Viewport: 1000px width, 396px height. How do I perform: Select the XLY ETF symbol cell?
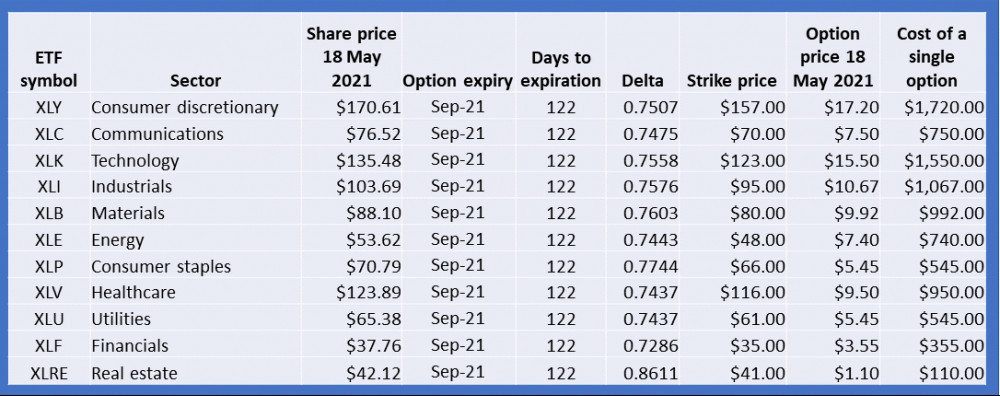click(x=48, y=107)
